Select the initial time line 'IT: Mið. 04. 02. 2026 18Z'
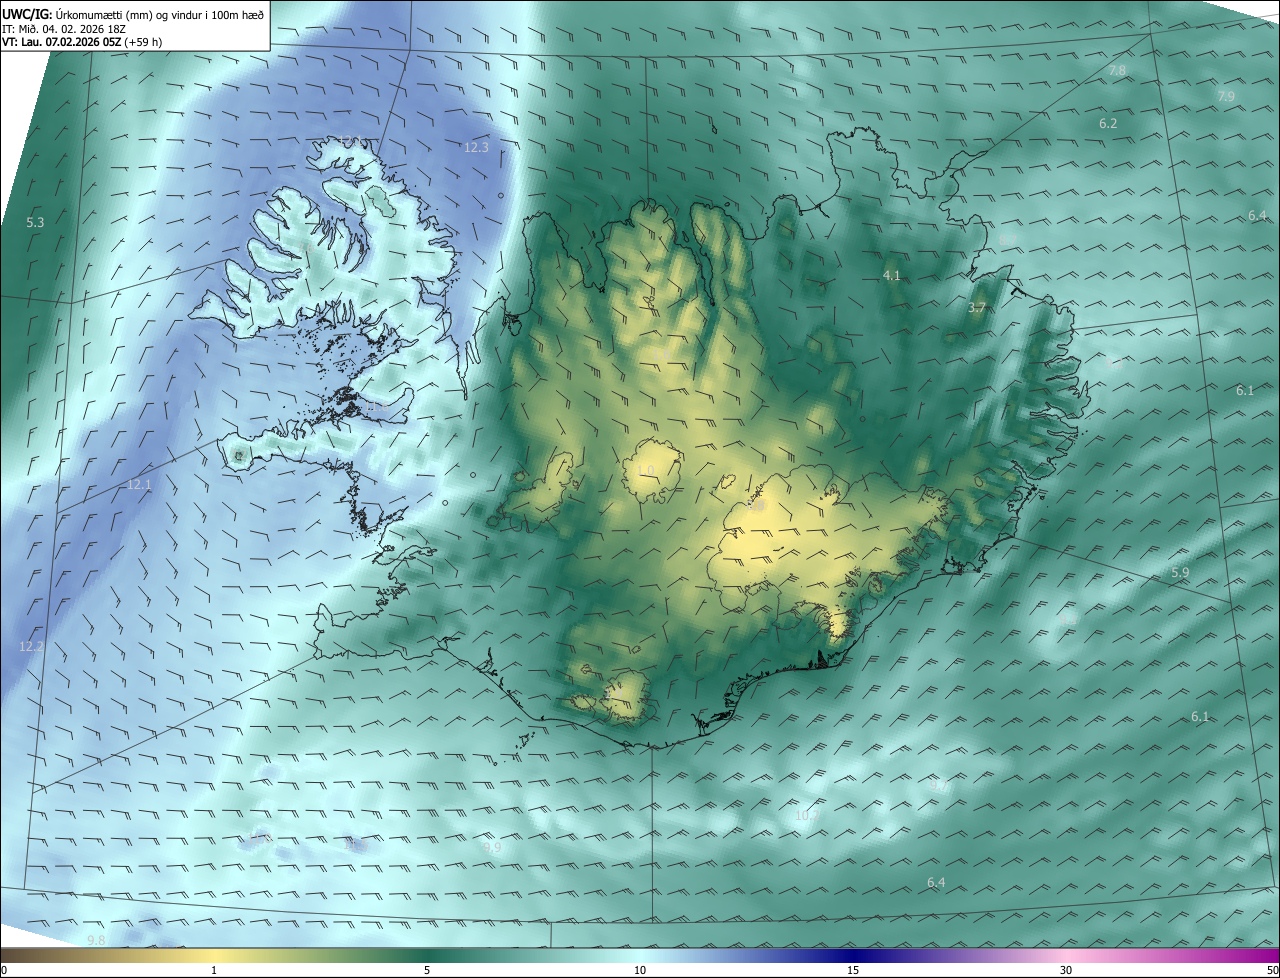 click(x=64, y=29)
